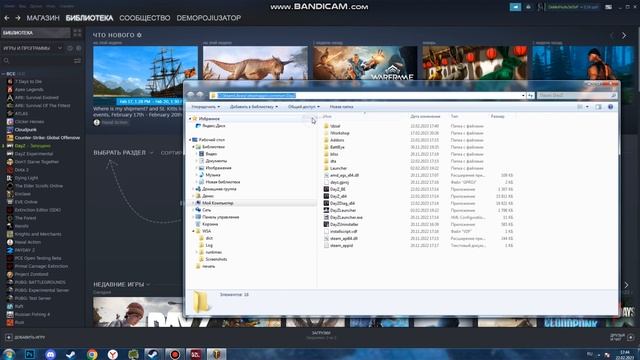The width and height of the screenshot is (640, 360).
Task: Go forward with Steam's forward arrow
Action: [x=18, y=18]
